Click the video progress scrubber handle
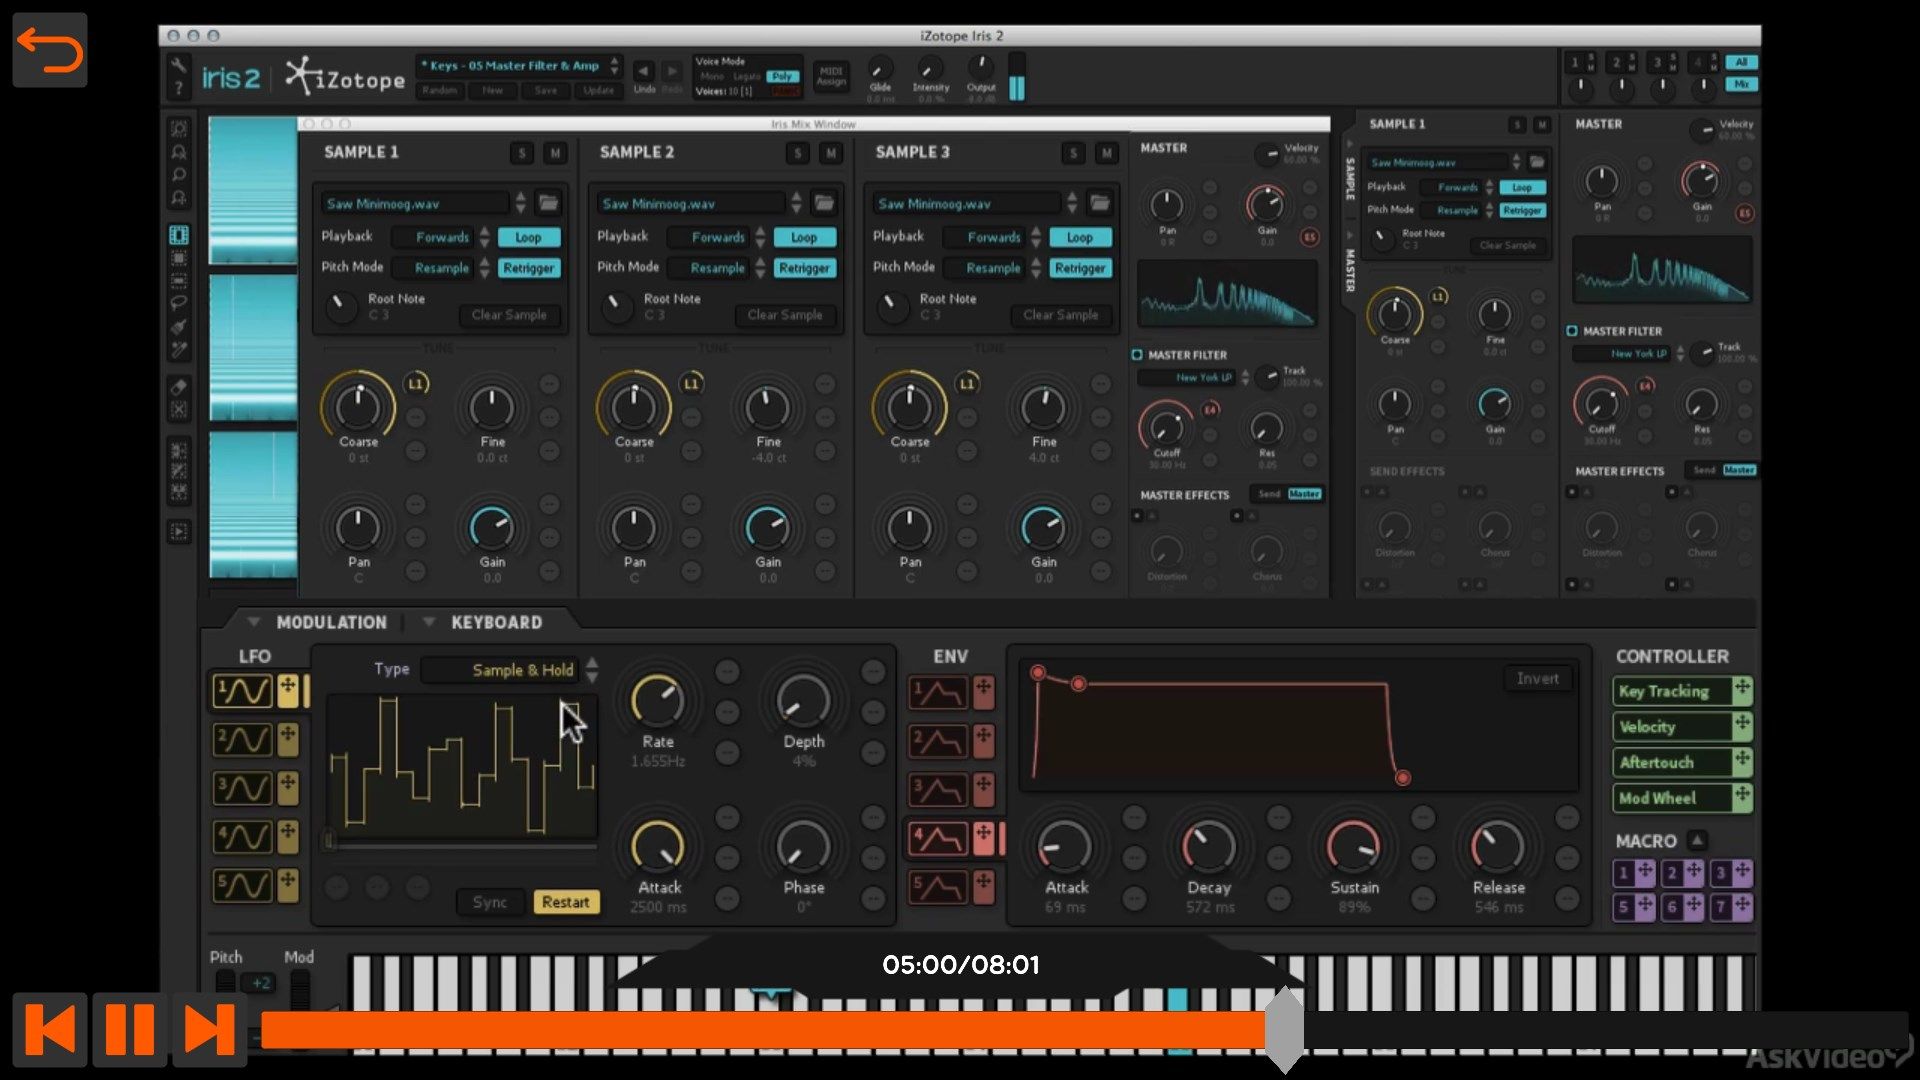This screenshot has height=1080, width=1920. click(1284, 1029)
